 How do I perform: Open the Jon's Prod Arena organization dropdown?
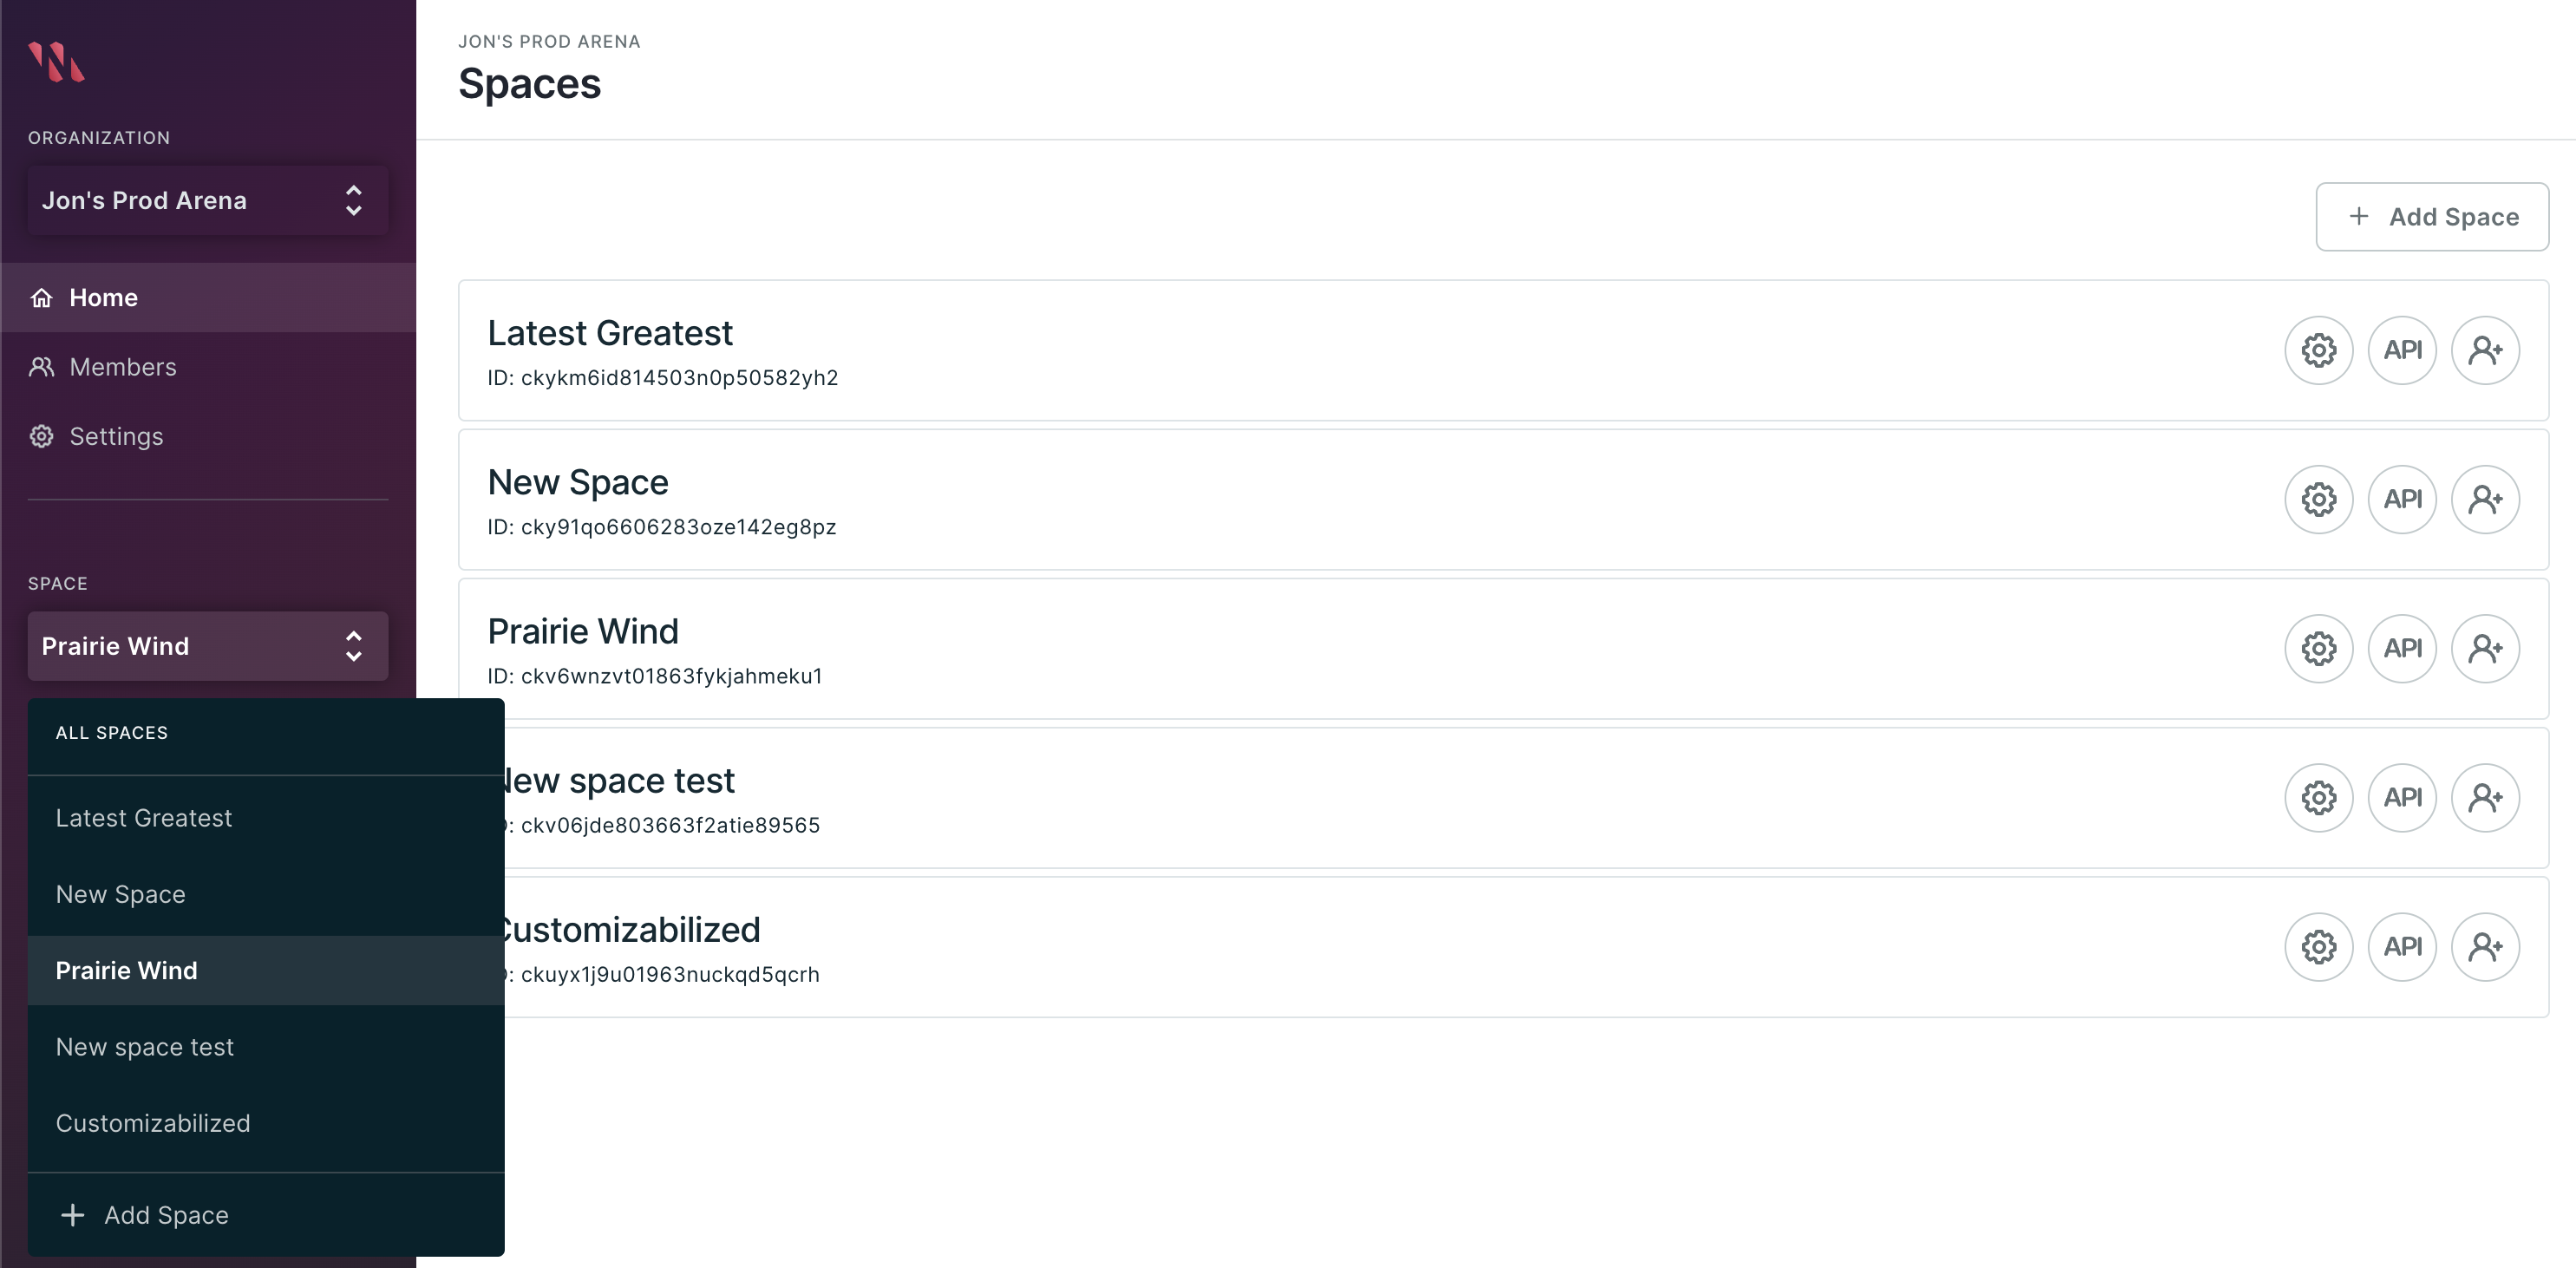click(207, 200)
